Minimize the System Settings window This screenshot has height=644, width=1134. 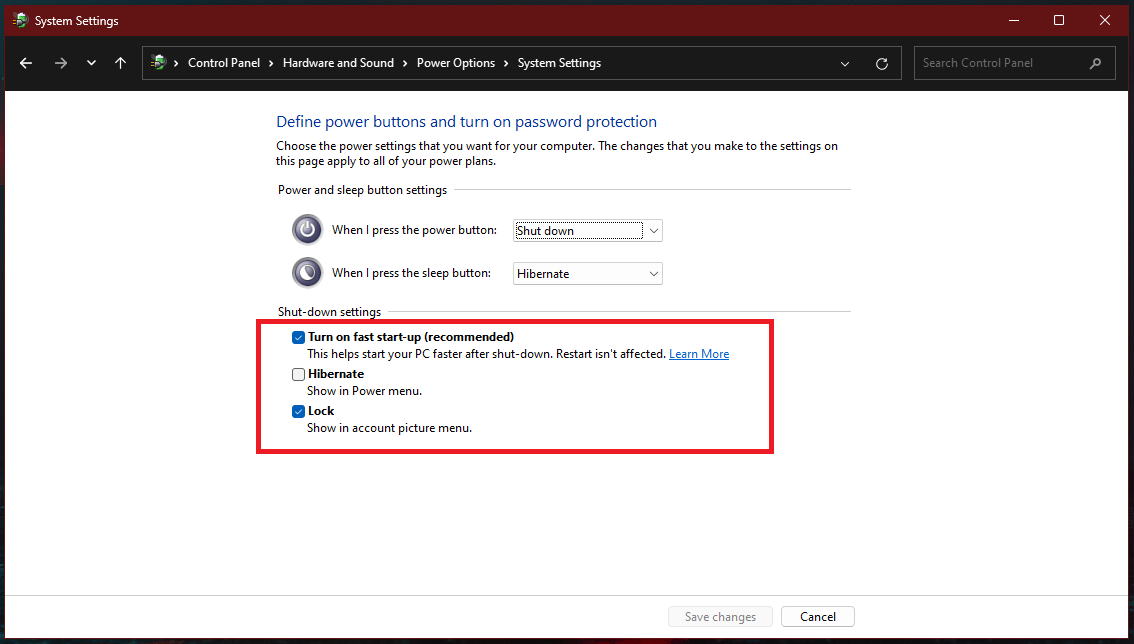click(1014, 20)
